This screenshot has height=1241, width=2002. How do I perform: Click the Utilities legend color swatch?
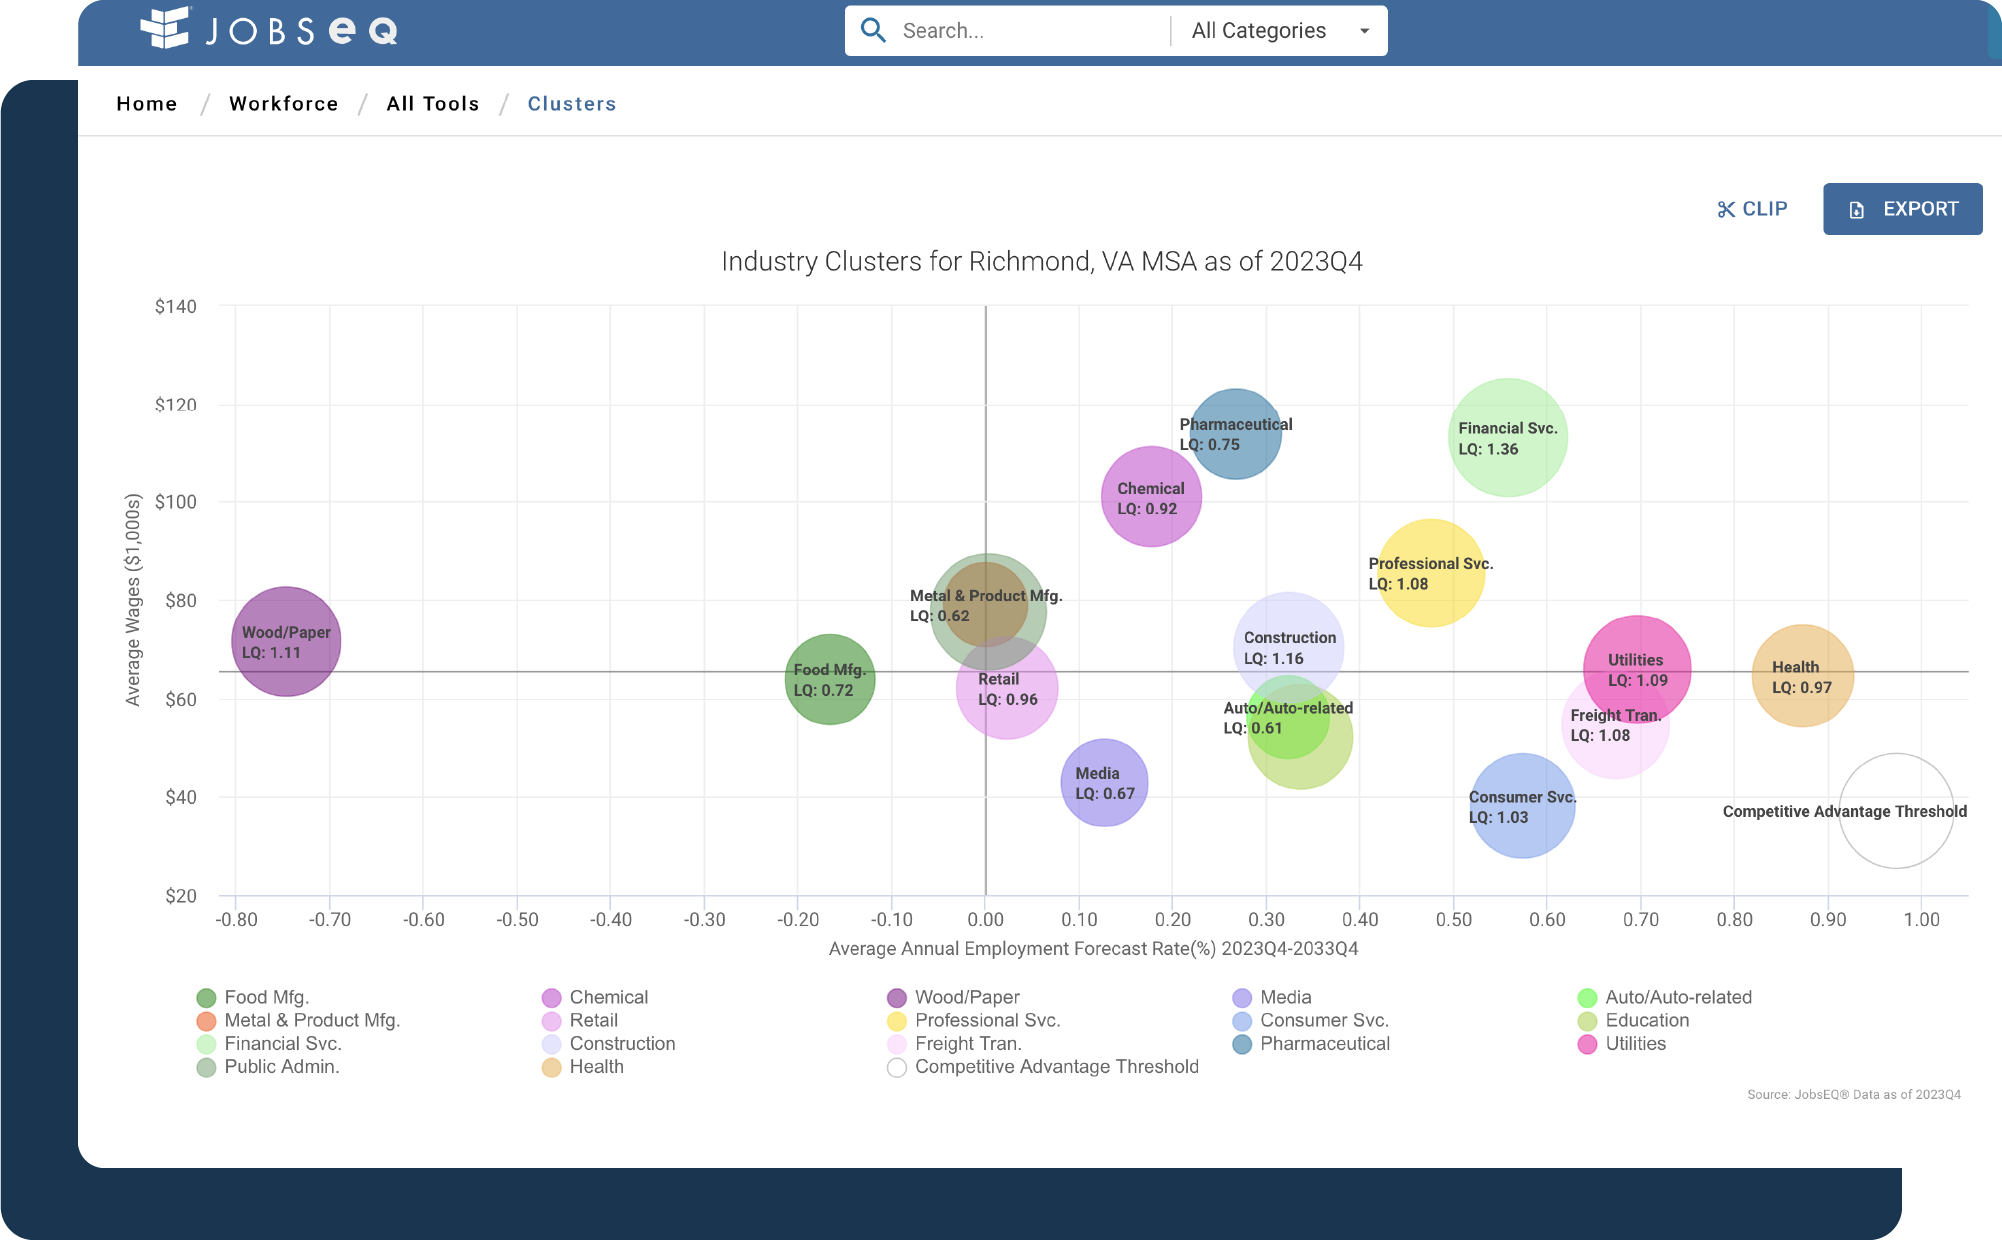[1587, 1045]
